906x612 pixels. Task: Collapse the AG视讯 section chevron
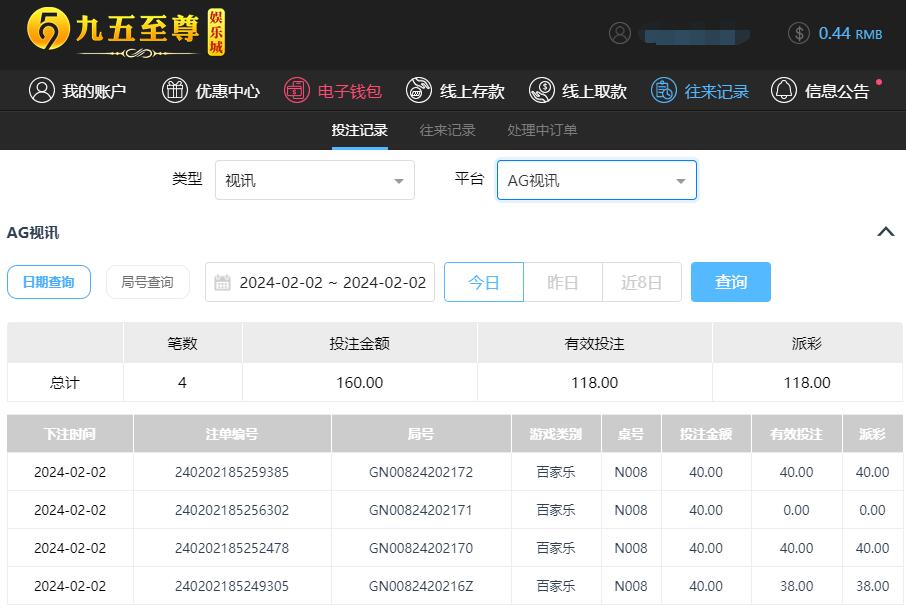[886, 232]
